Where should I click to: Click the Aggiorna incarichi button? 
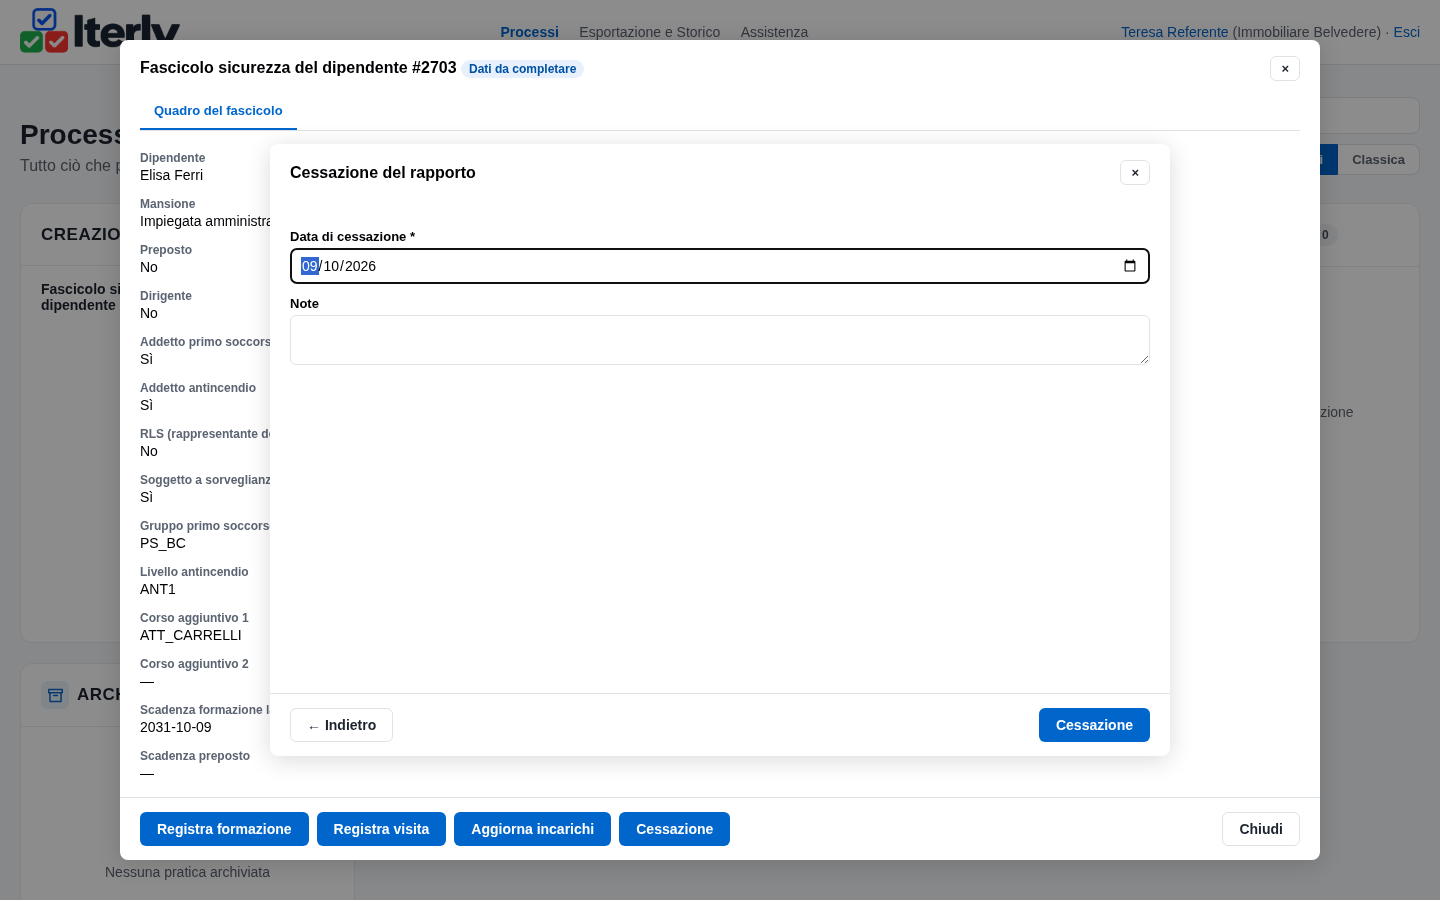[x=532, y=829]
